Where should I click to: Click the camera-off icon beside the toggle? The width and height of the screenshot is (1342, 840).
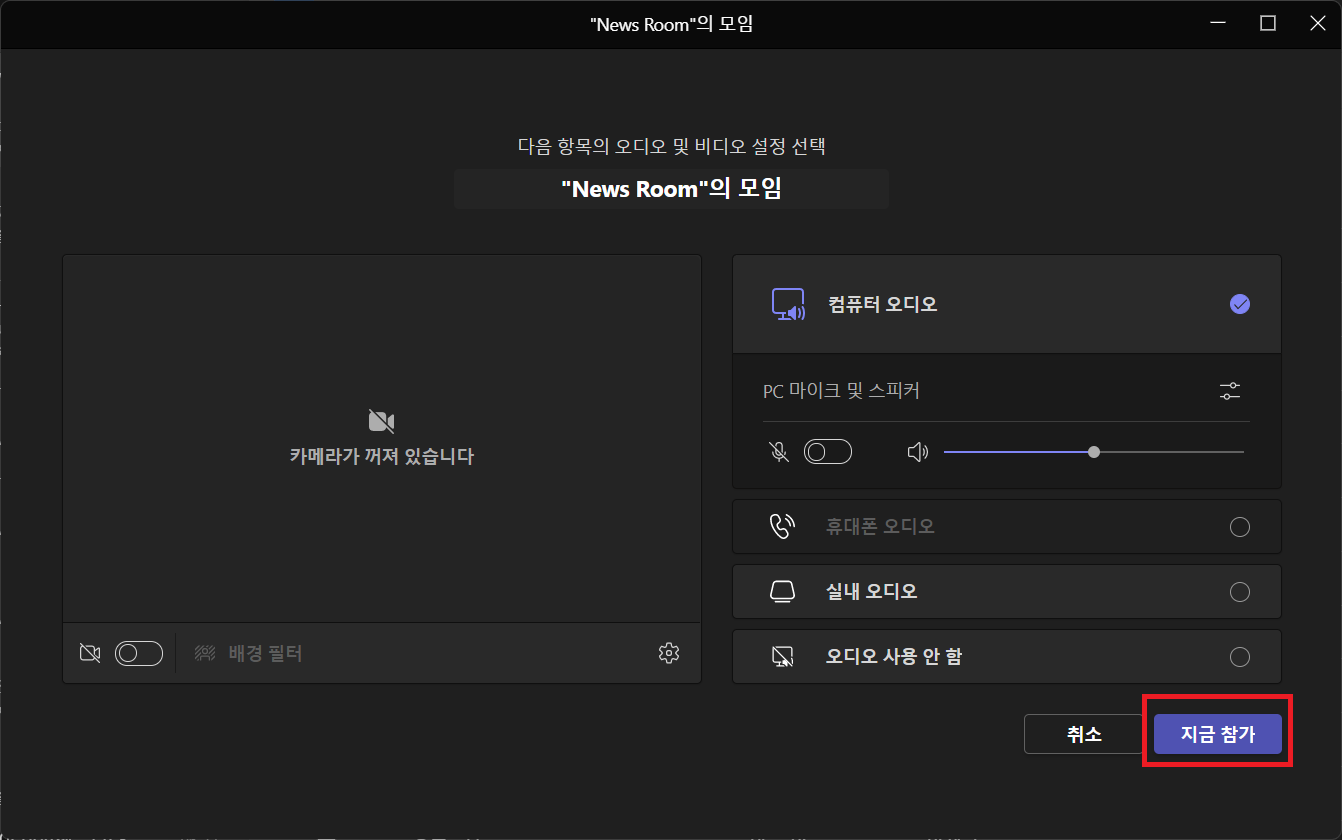click(90, 654)
